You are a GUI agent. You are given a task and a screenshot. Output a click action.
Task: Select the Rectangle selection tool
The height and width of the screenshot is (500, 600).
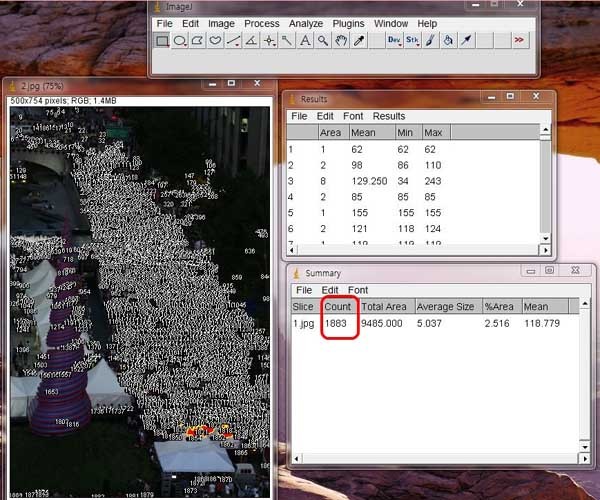[162, 41]
